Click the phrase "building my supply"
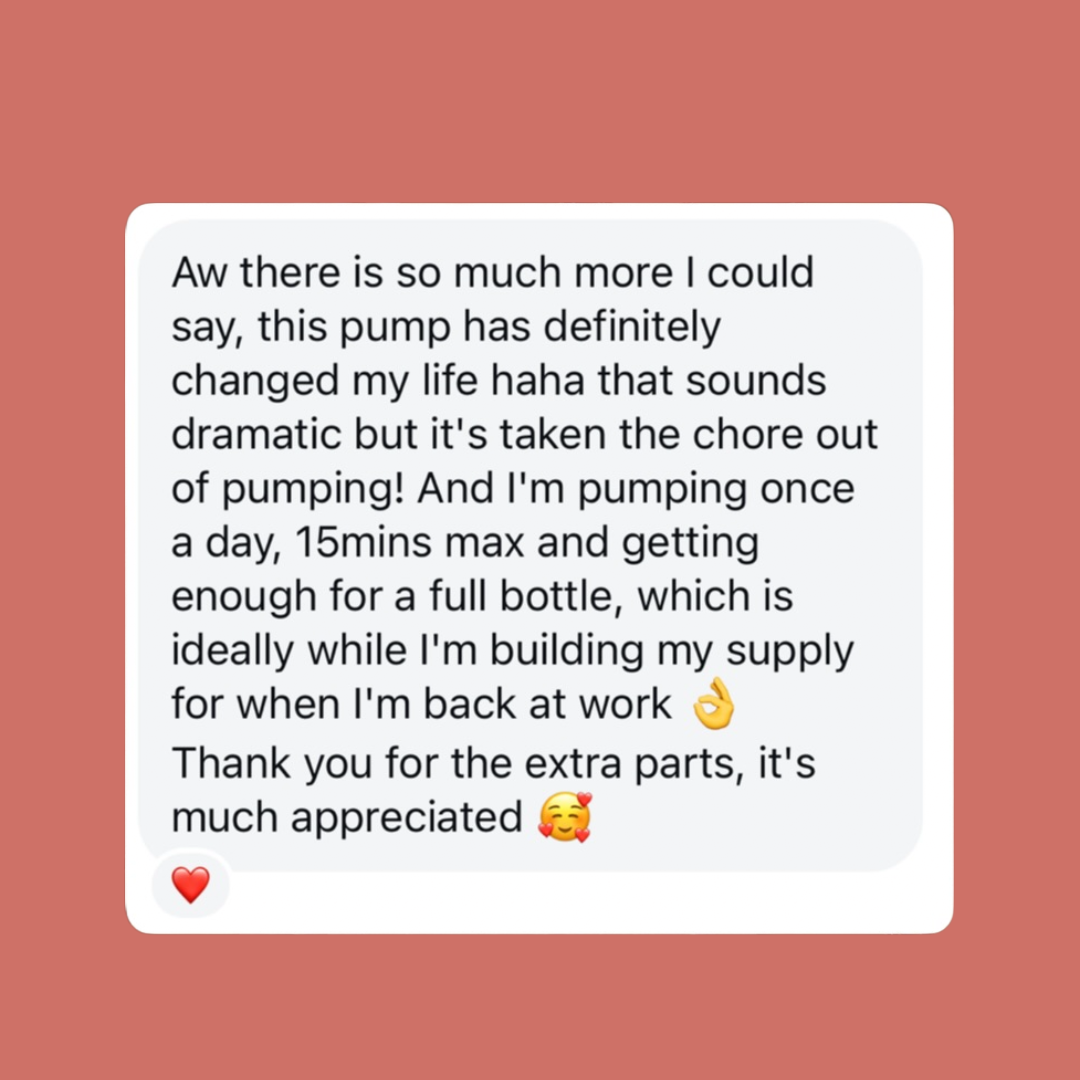The width and height of the screenshot is (1080, 1080). pos(672,651)
